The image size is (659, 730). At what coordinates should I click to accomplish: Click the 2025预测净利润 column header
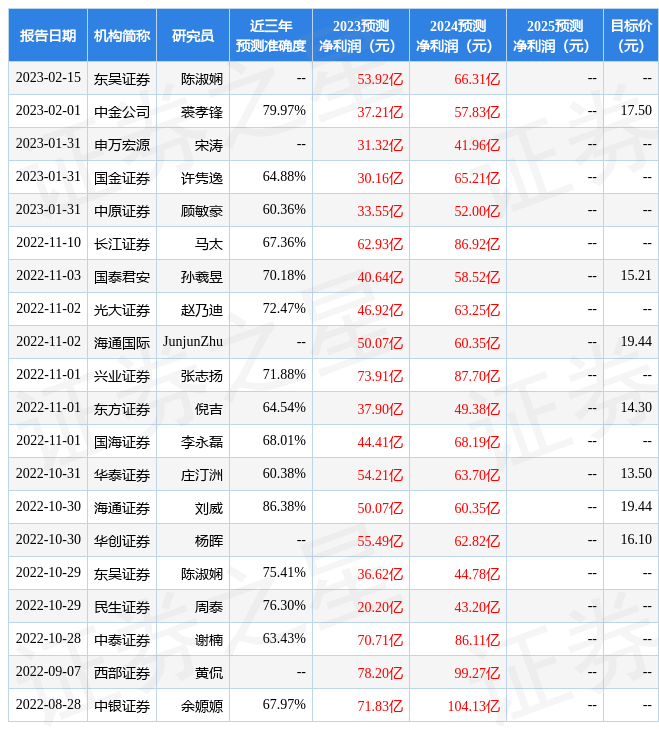[x=555, y=36]
